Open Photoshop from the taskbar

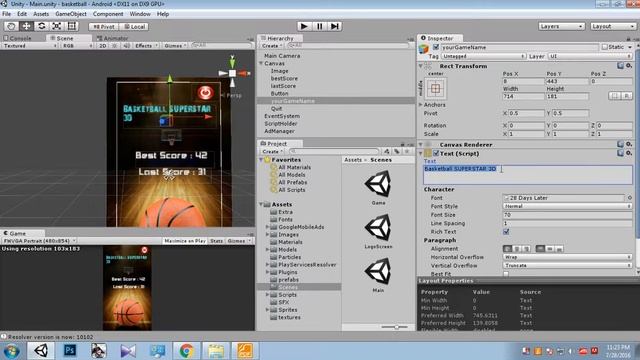tap(70, 350)
